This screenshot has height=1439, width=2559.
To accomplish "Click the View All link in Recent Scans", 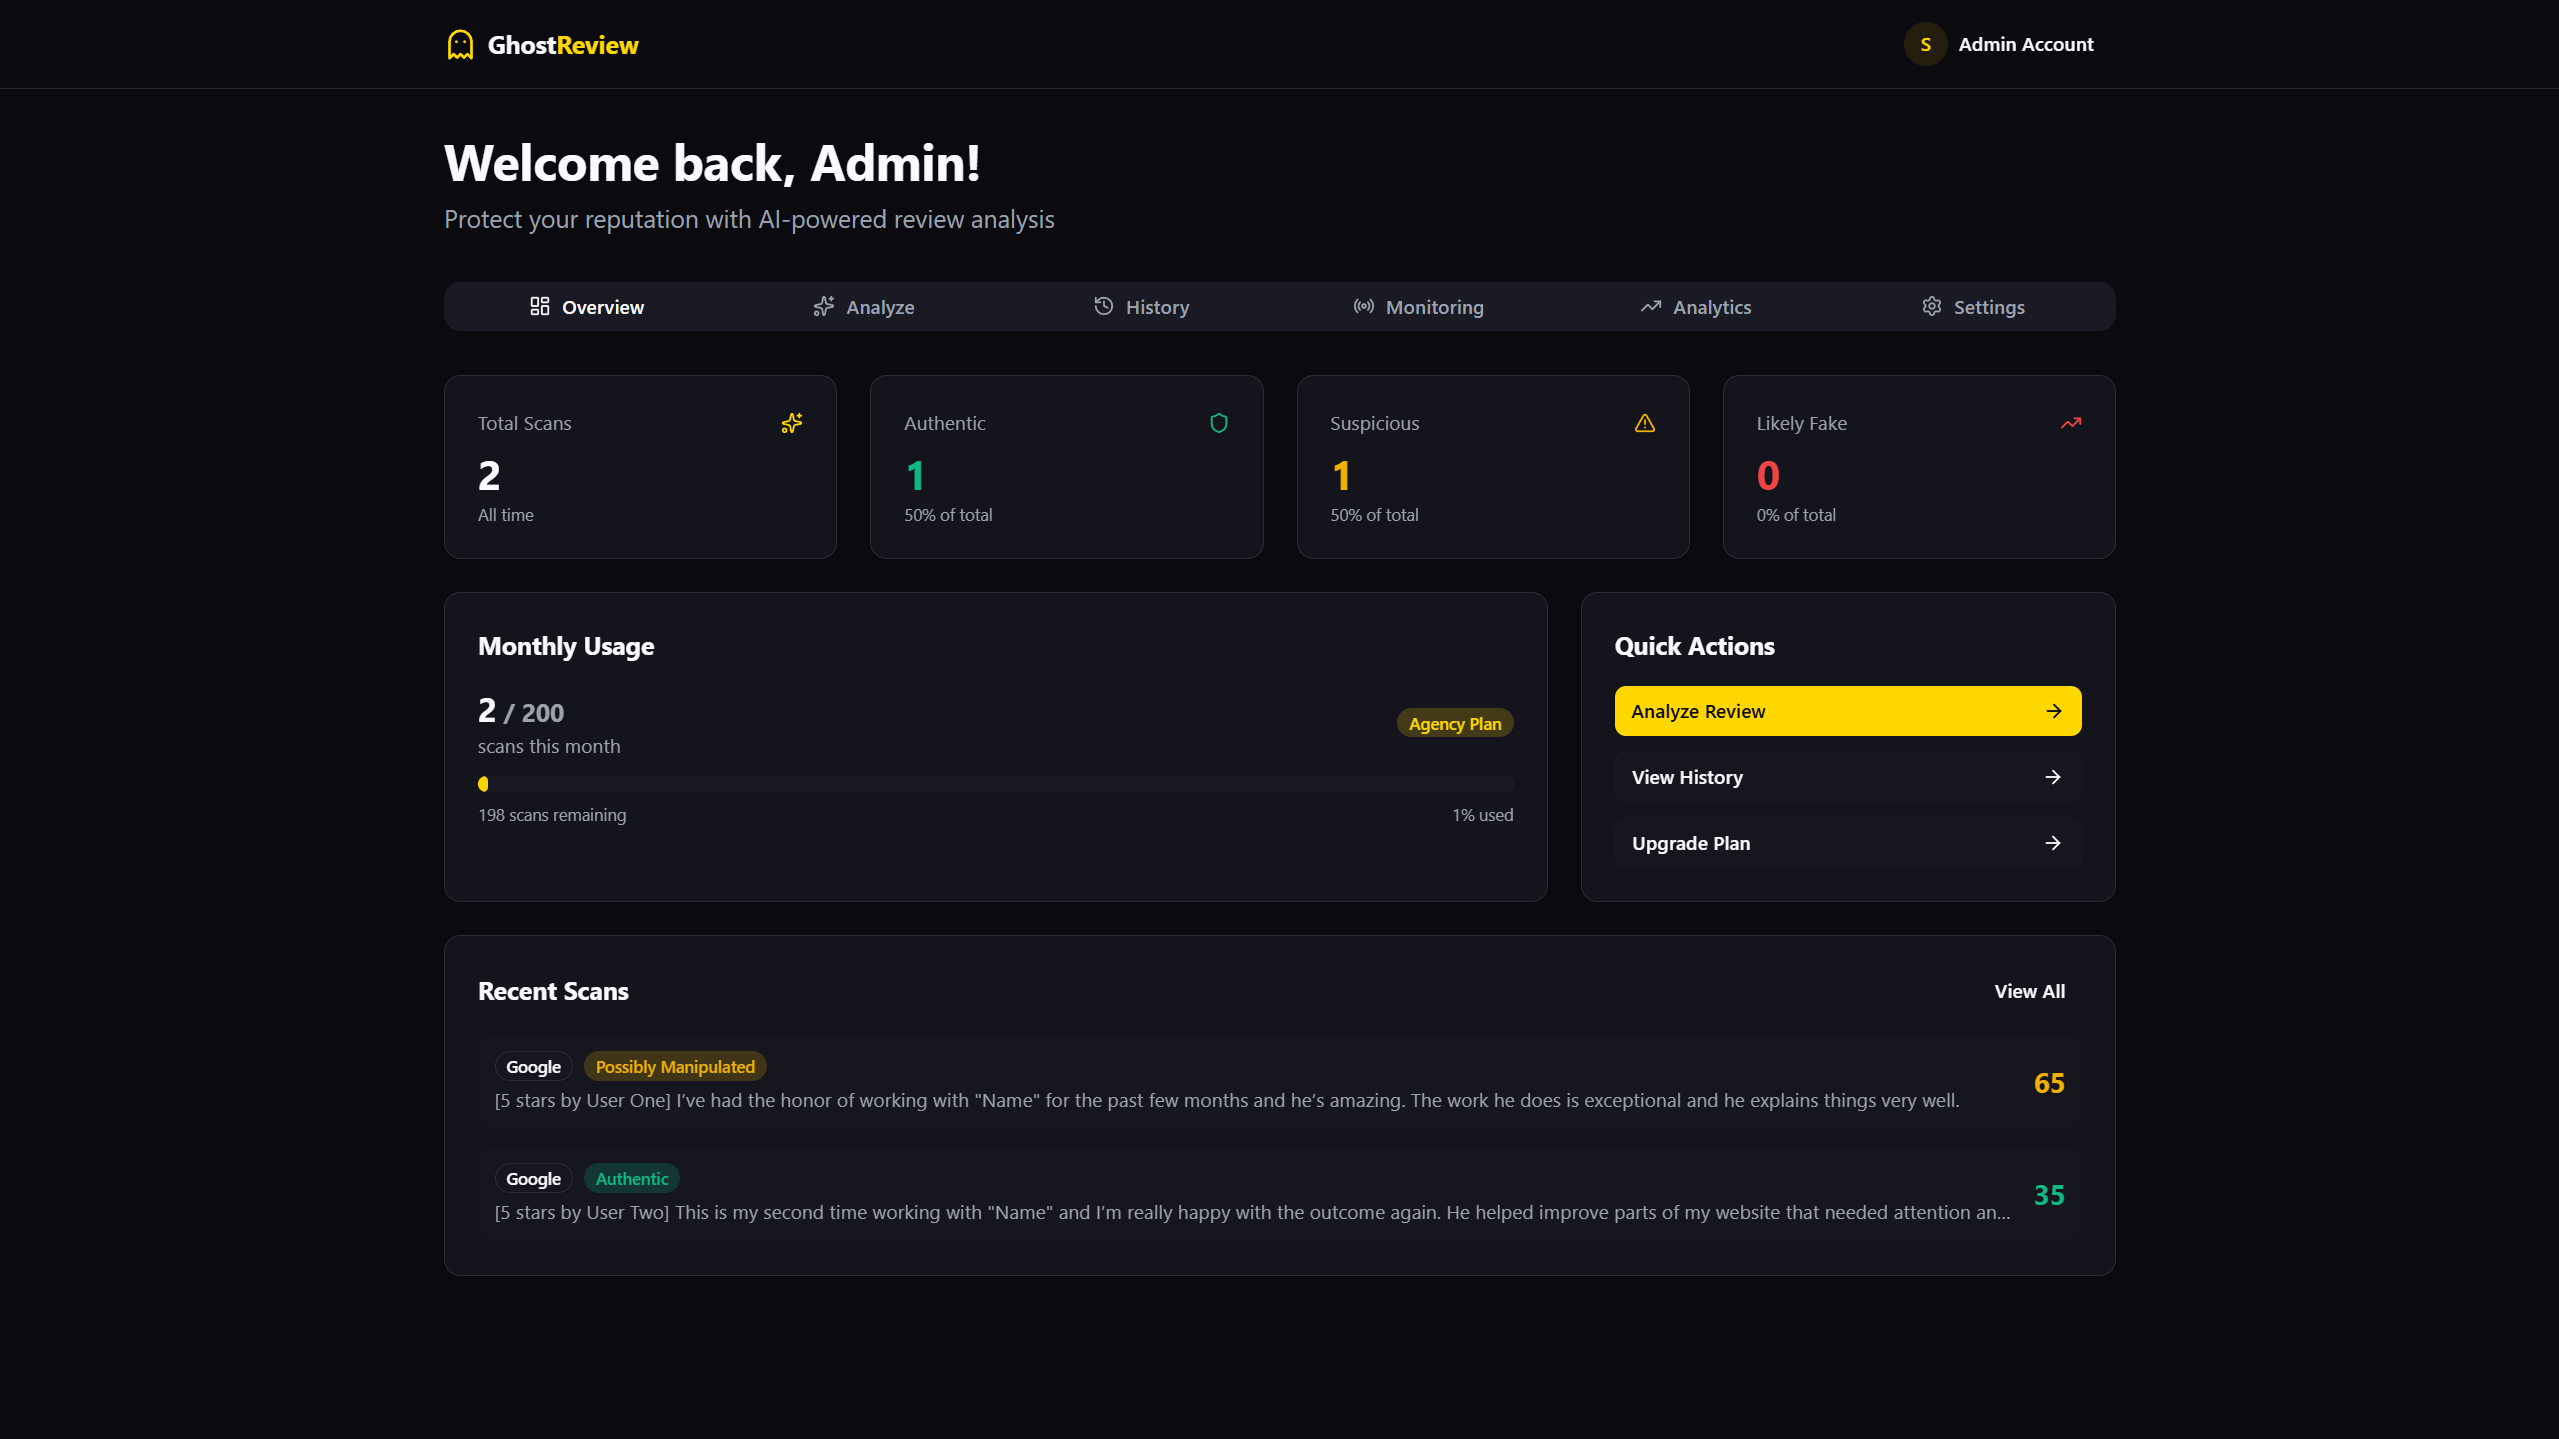I will click(x=2029, y=991).
